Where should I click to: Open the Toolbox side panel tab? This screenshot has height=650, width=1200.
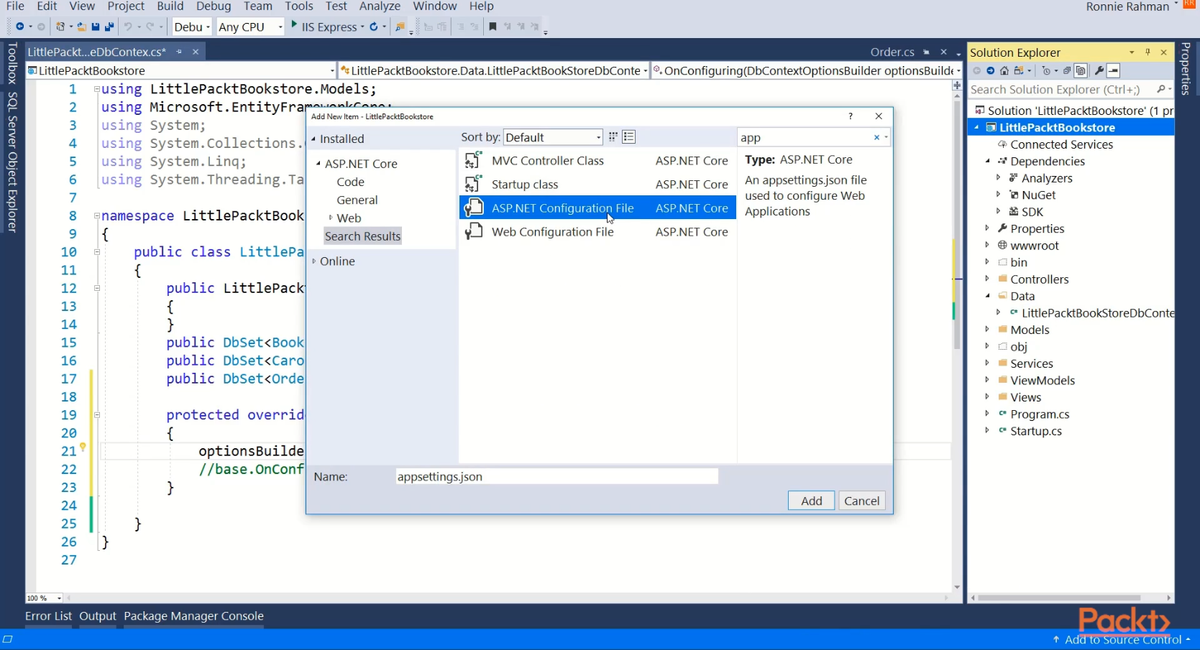click(x=11, y=64)
